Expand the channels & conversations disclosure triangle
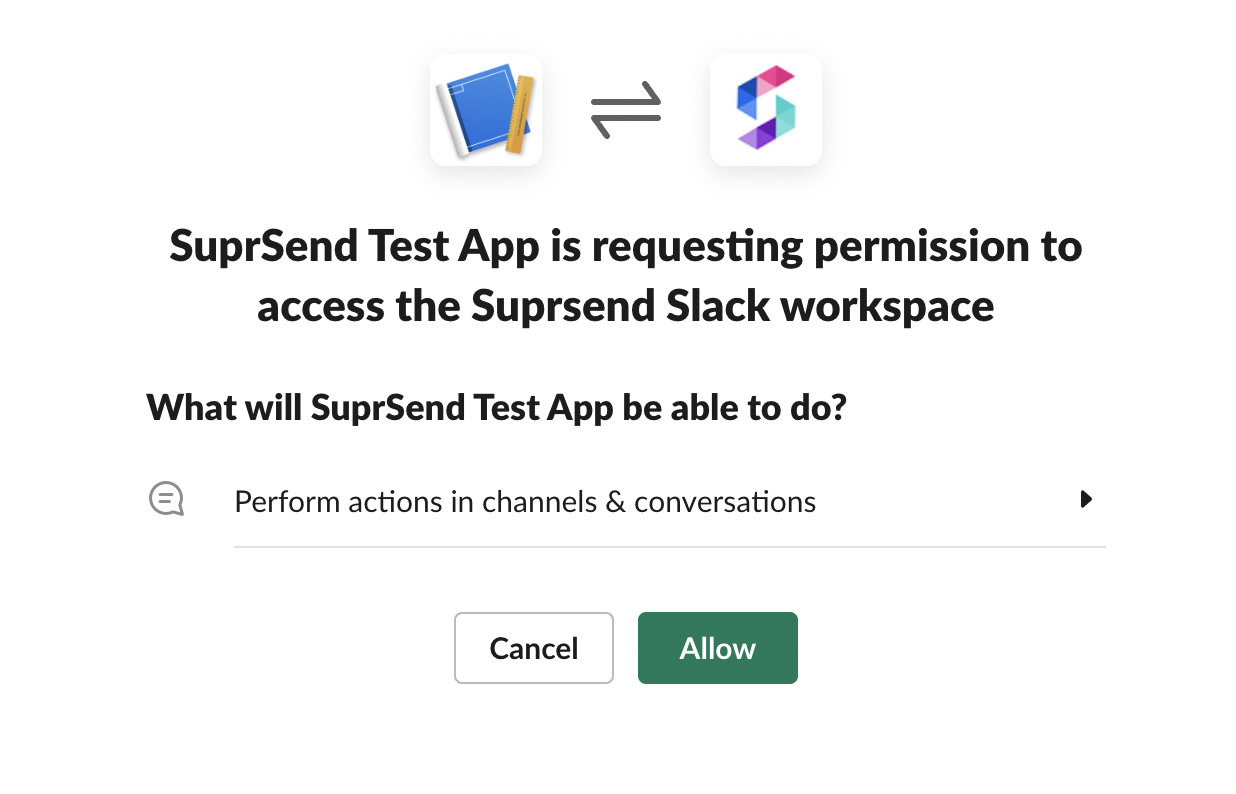Image resolution: width=1236 pixels, height=794 pixels. point(1087,499)
